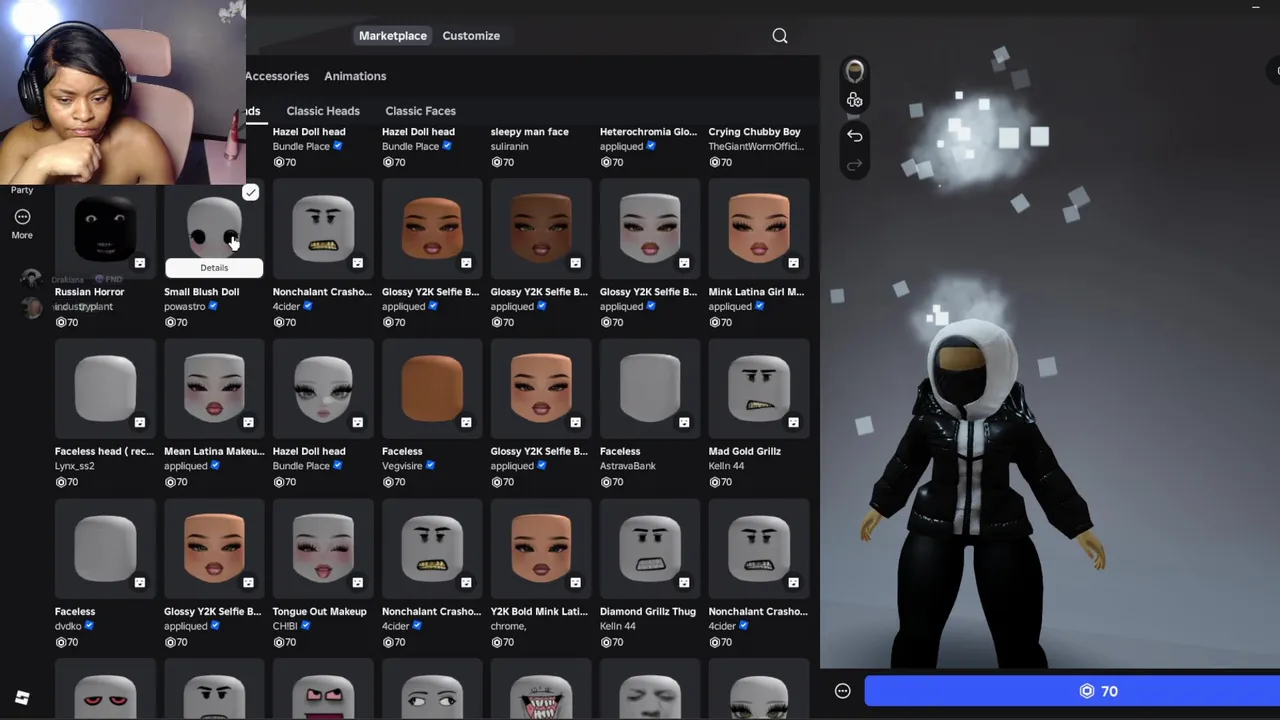Click the Tongue Out Makeup item title
This screenshot has width=1280, height=720.
click(x=320, y=611)
